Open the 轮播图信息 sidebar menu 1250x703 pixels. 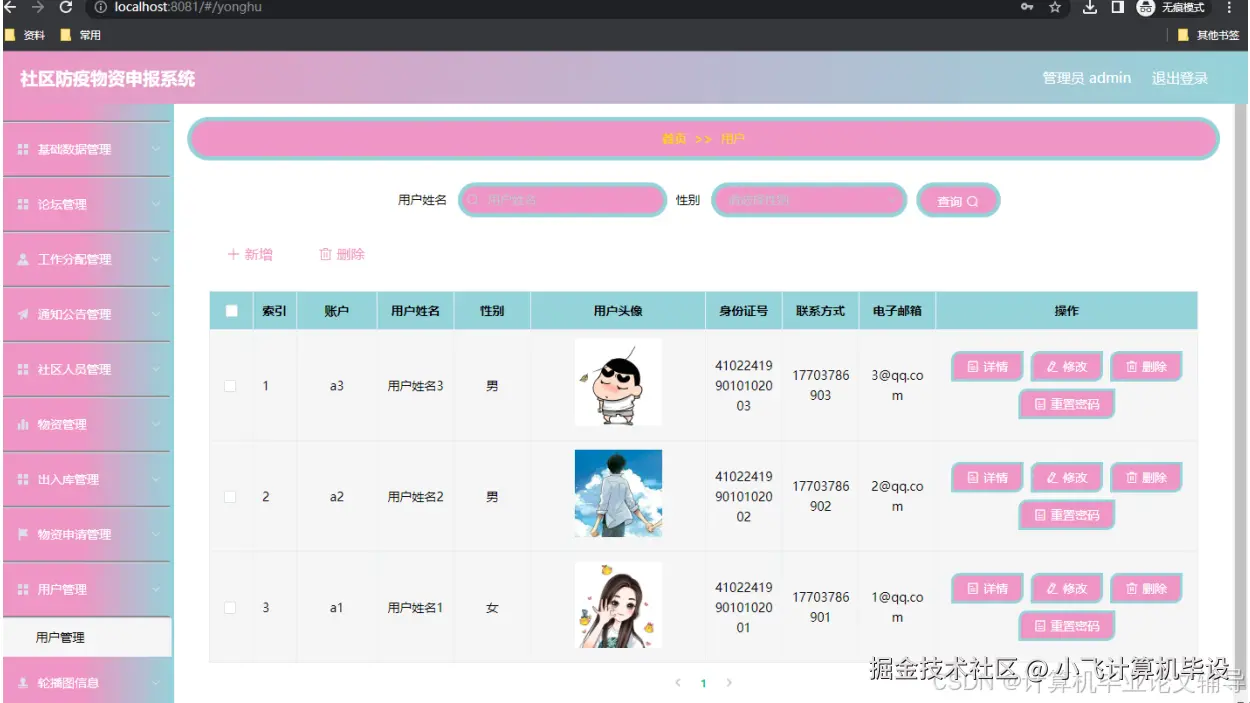(x=87, y=683)
